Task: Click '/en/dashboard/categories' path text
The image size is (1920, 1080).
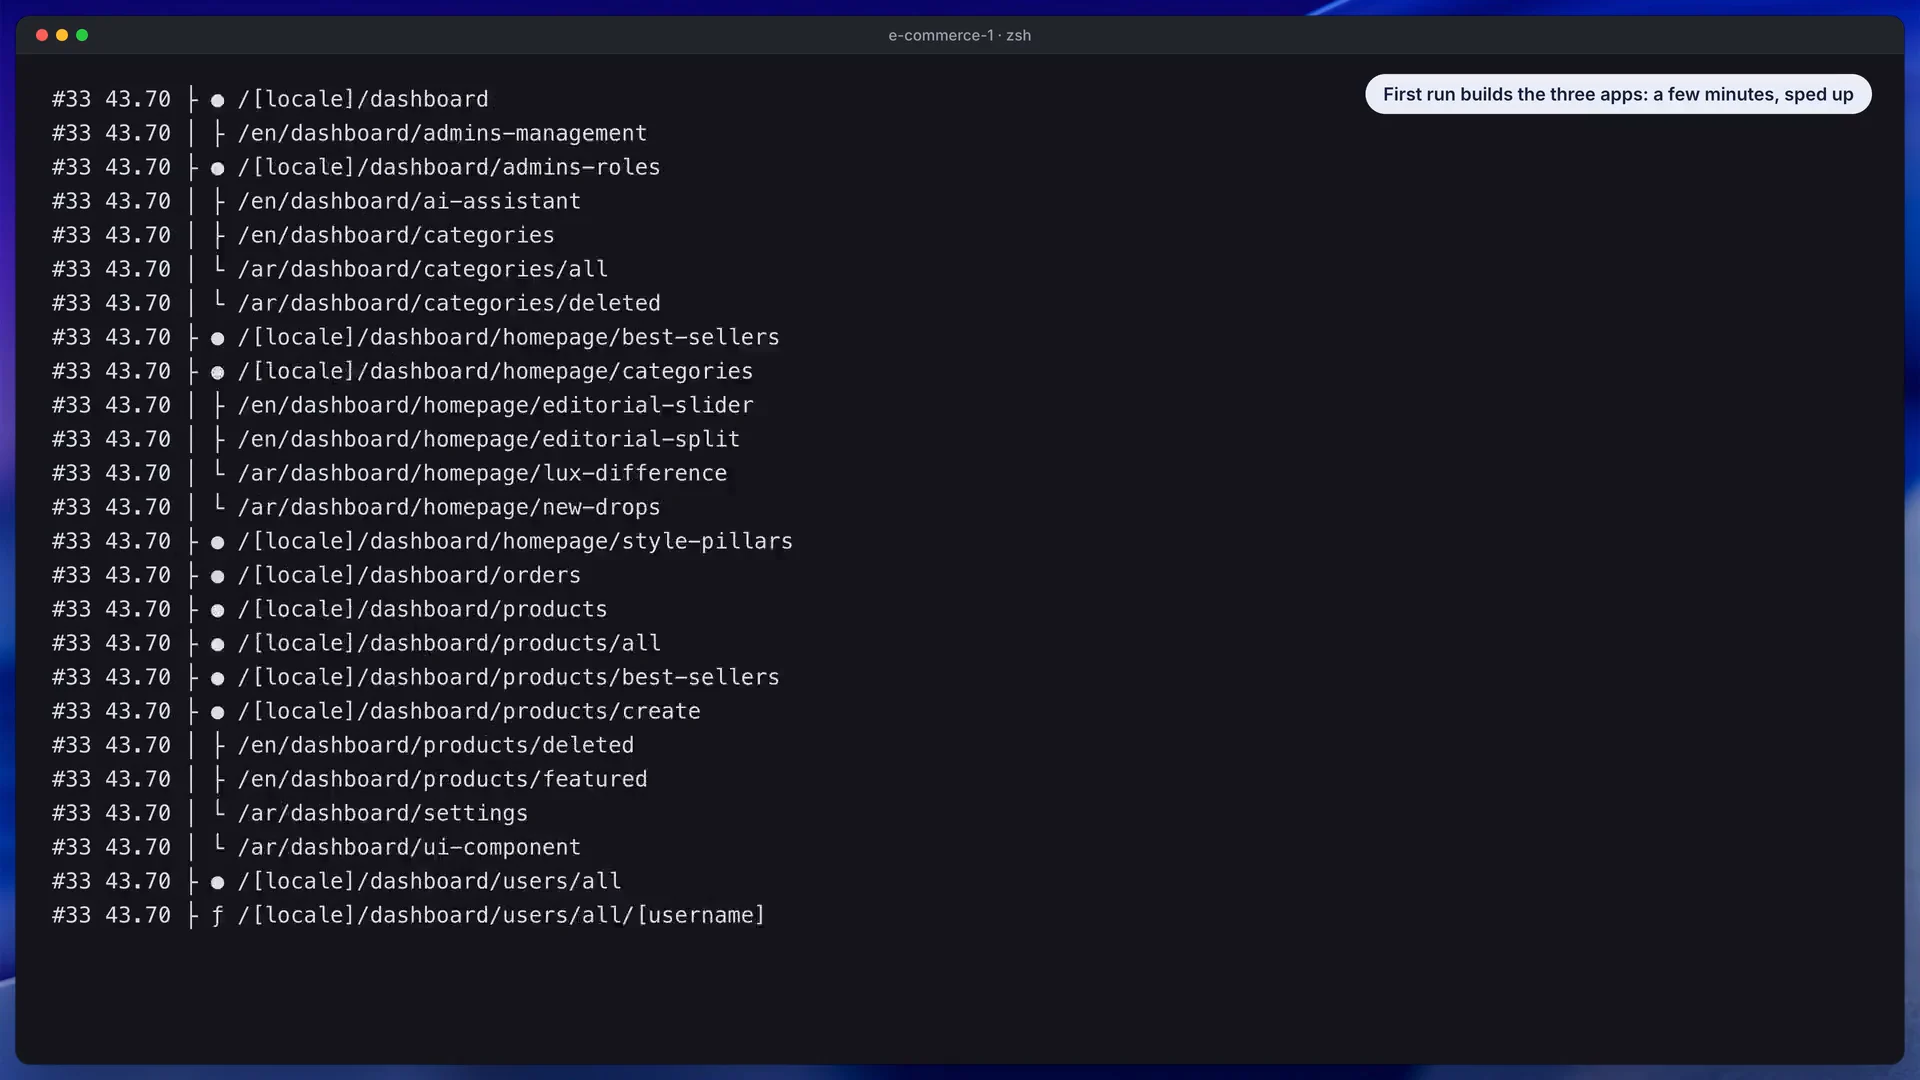Action: tap(396, 235)
